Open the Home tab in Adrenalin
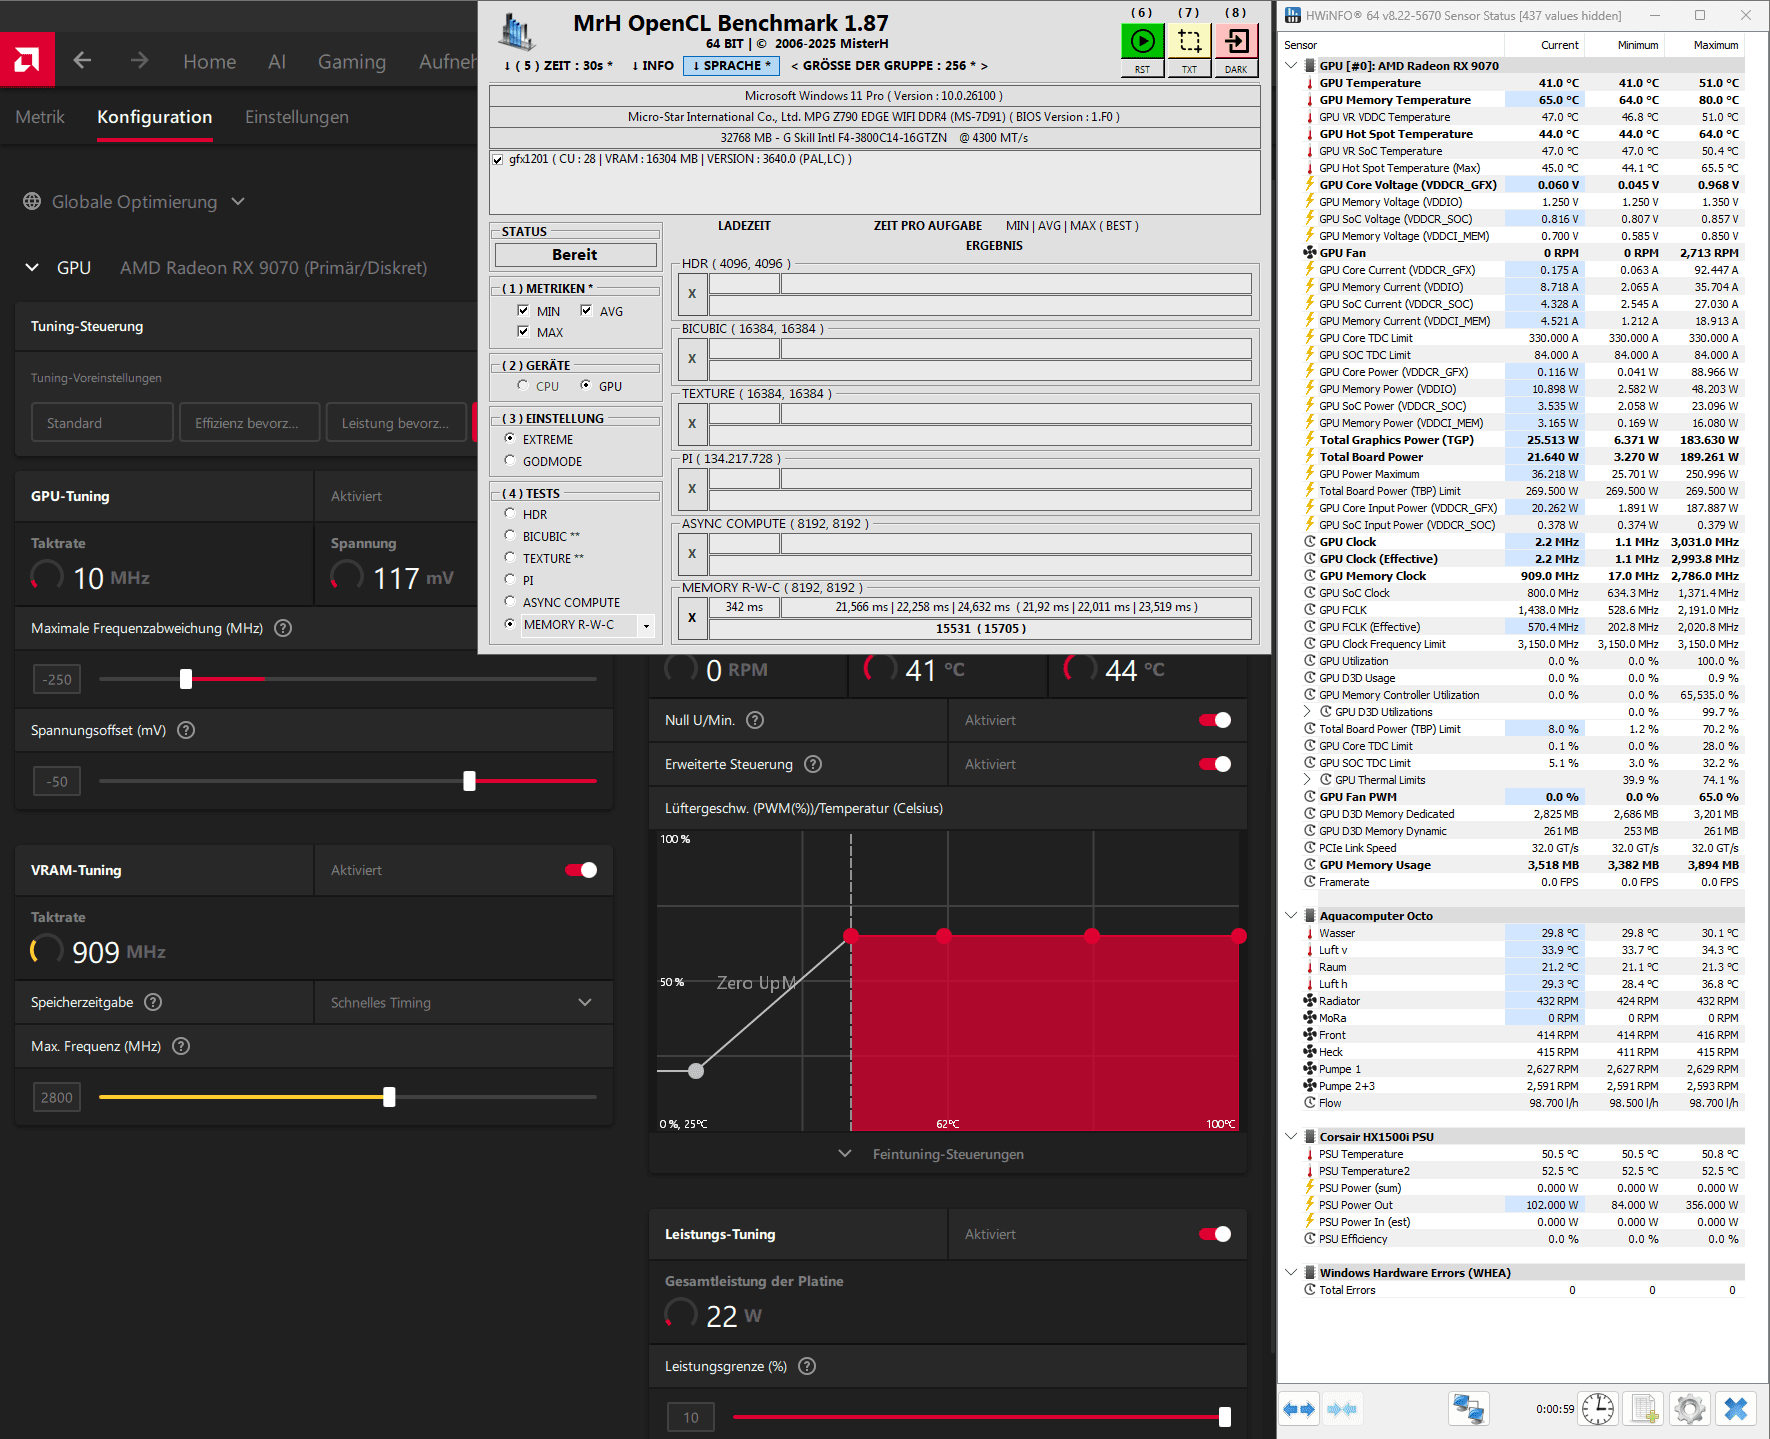The width and height of the screenshot is (1770, 1439). (x=210, y=61)
